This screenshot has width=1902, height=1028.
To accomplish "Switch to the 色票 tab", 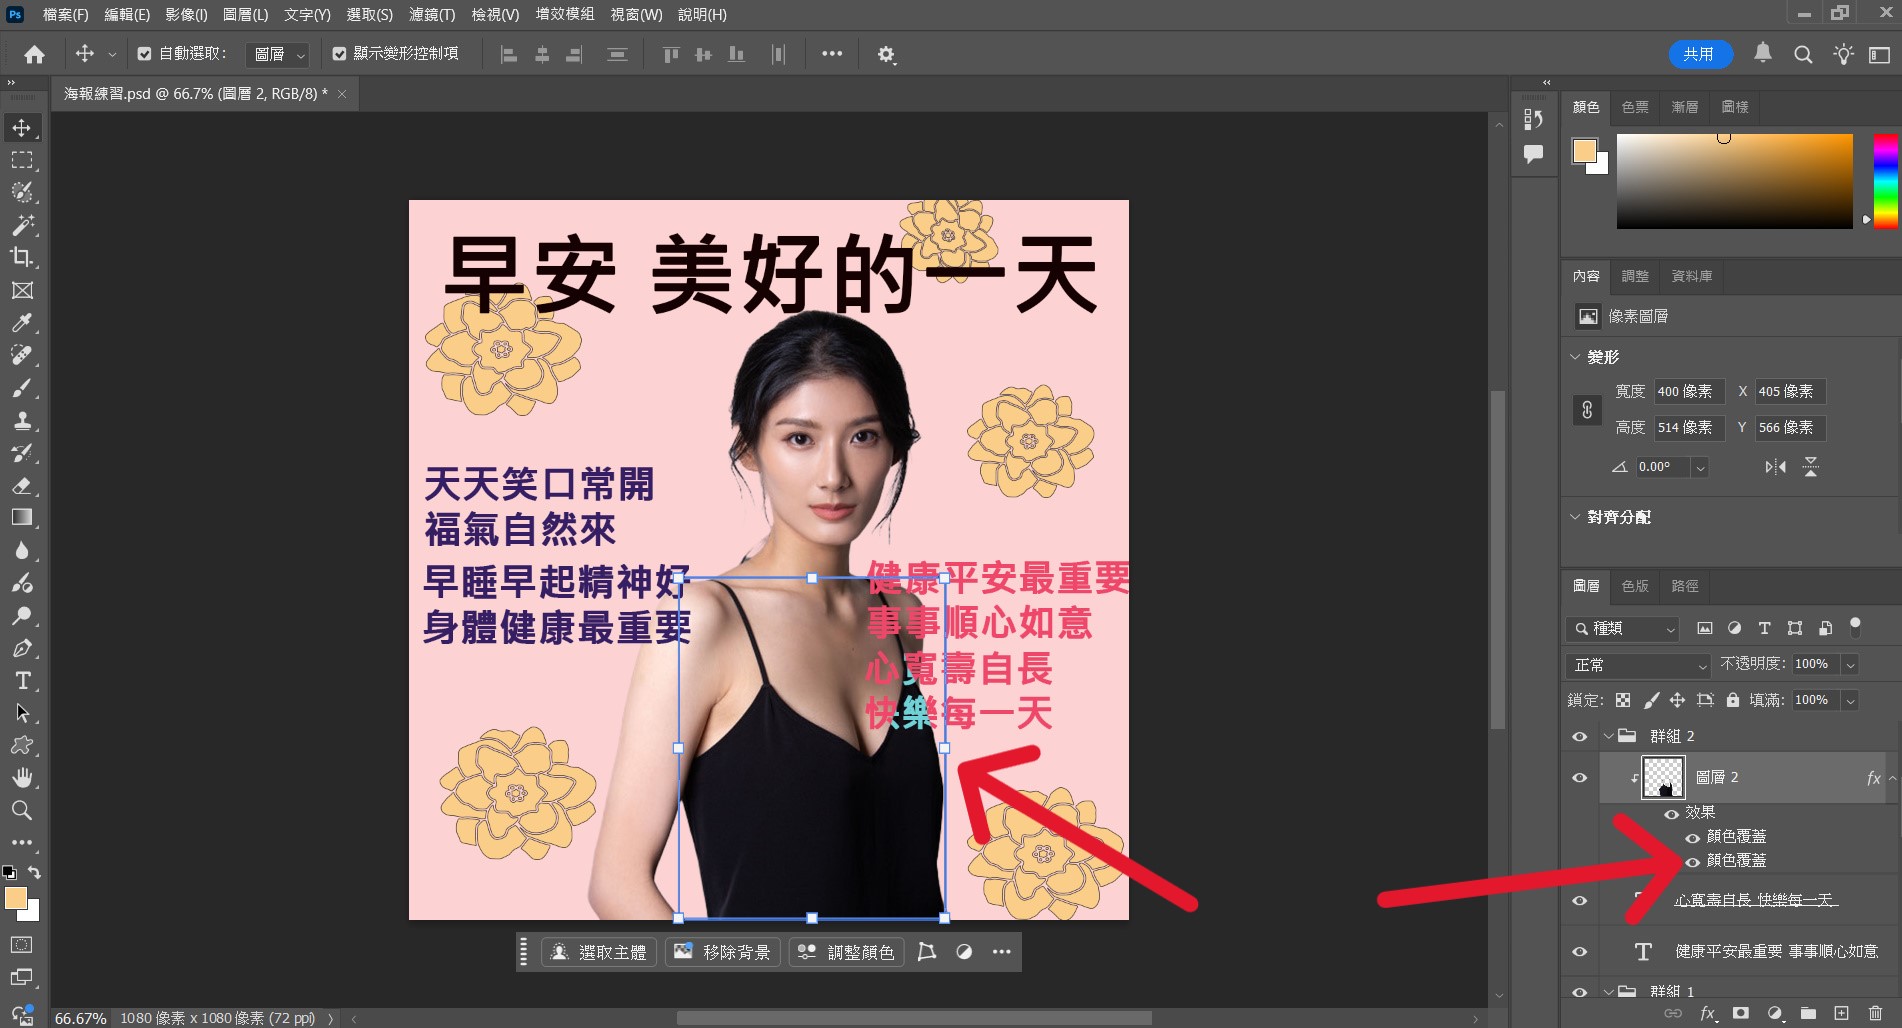I will (x=1635, y=107).
